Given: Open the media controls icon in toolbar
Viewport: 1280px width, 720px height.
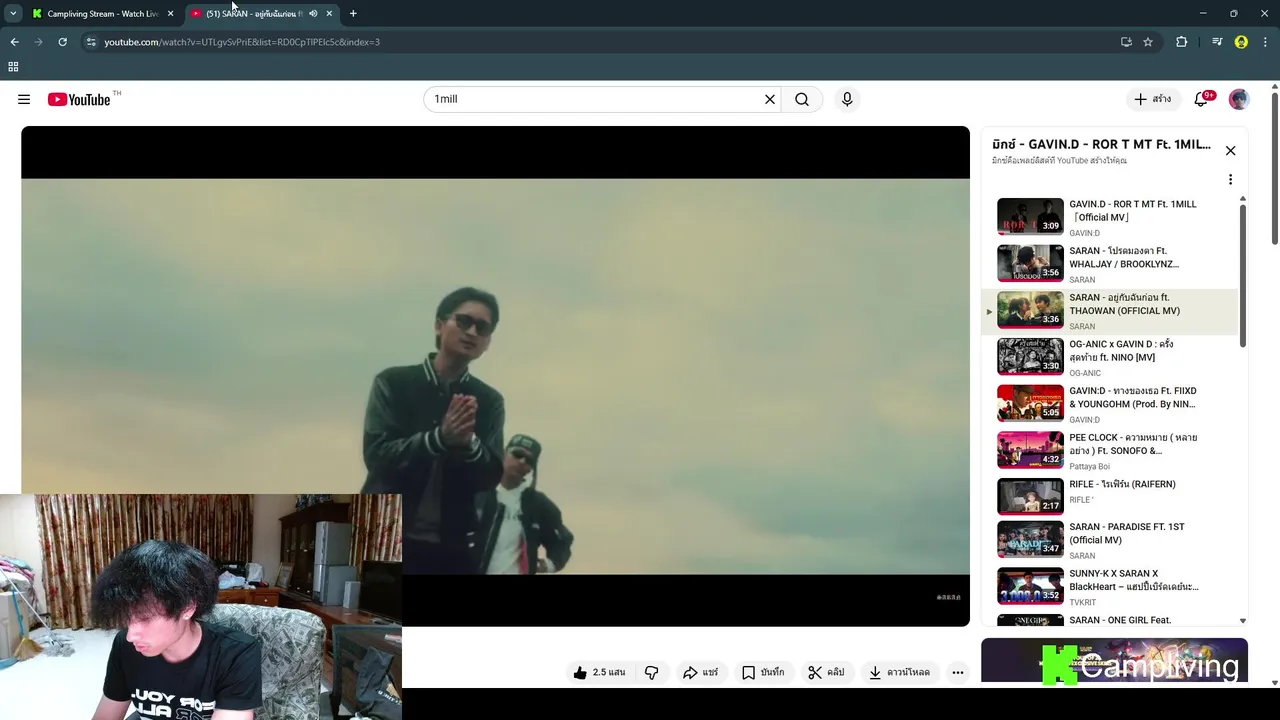Looking at the screenshot, I should (x=1217, y=42).
